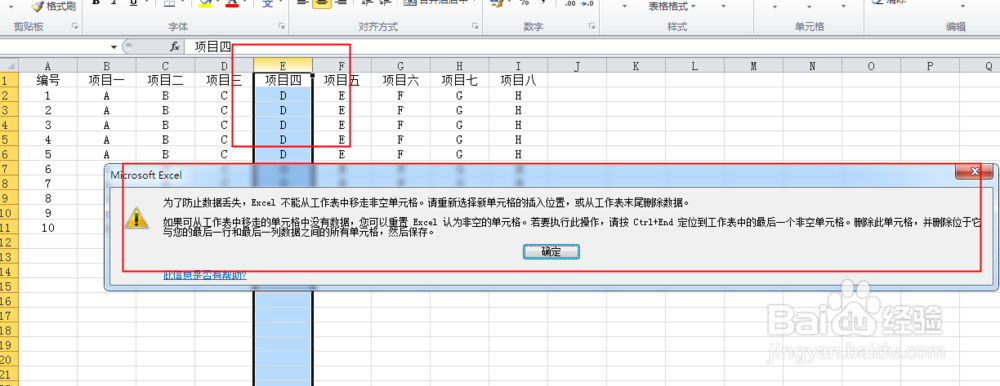Select column P header
1000x386 pixels.
(x=930, y=66)
